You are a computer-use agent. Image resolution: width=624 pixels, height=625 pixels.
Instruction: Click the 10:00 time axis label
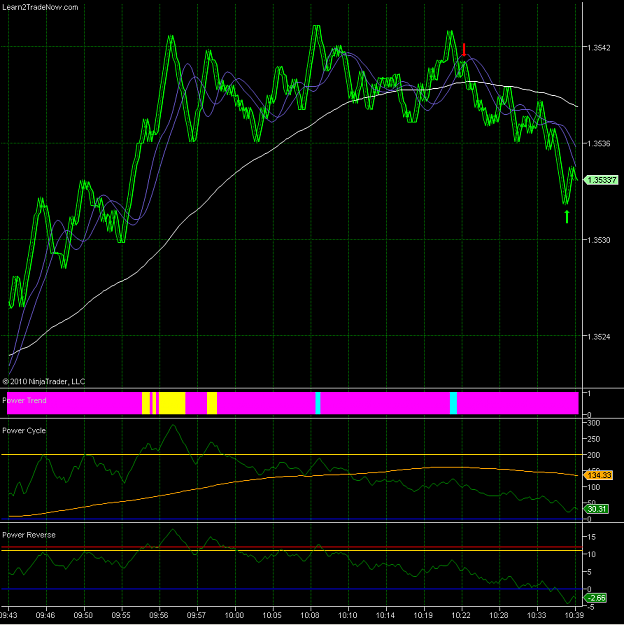234,615
